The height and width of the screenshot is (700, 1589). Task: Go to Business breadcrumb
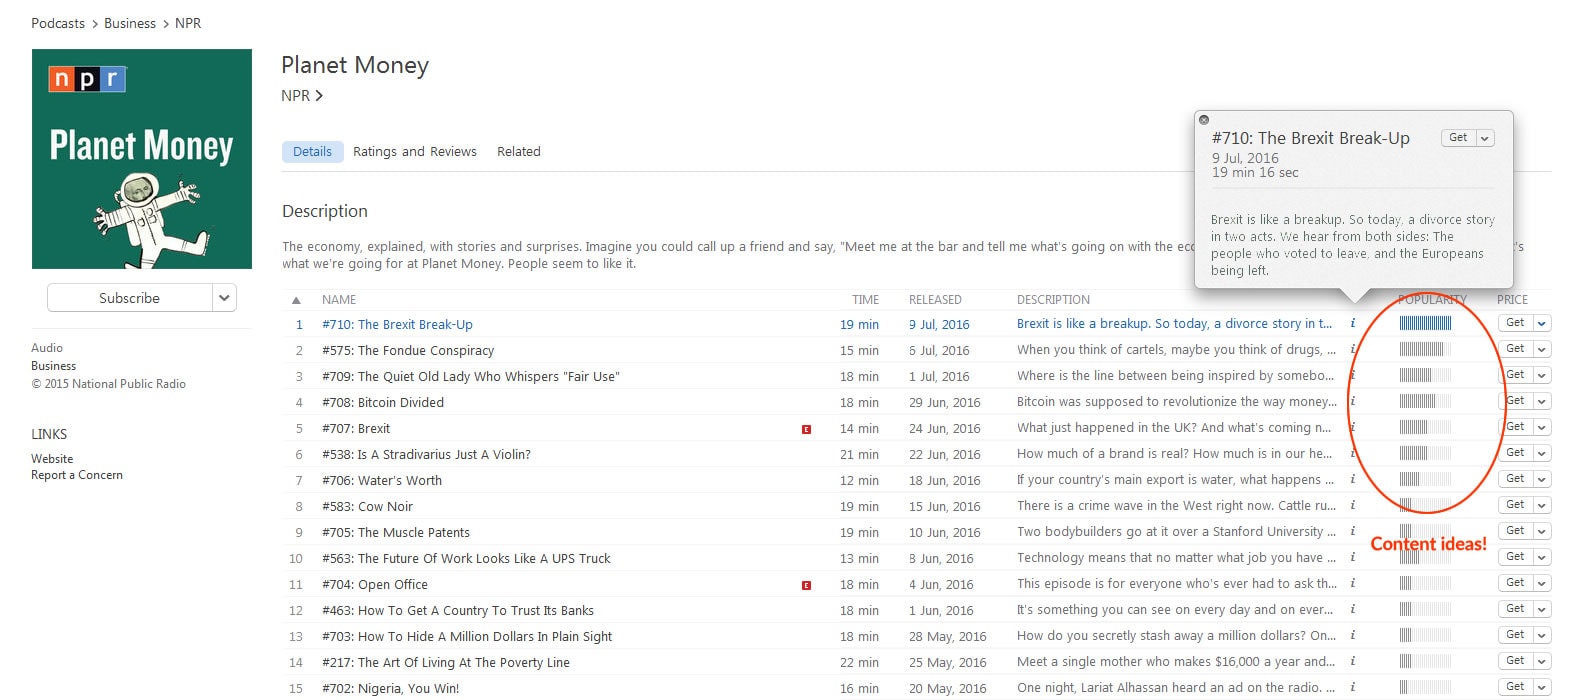click(130, 23)
